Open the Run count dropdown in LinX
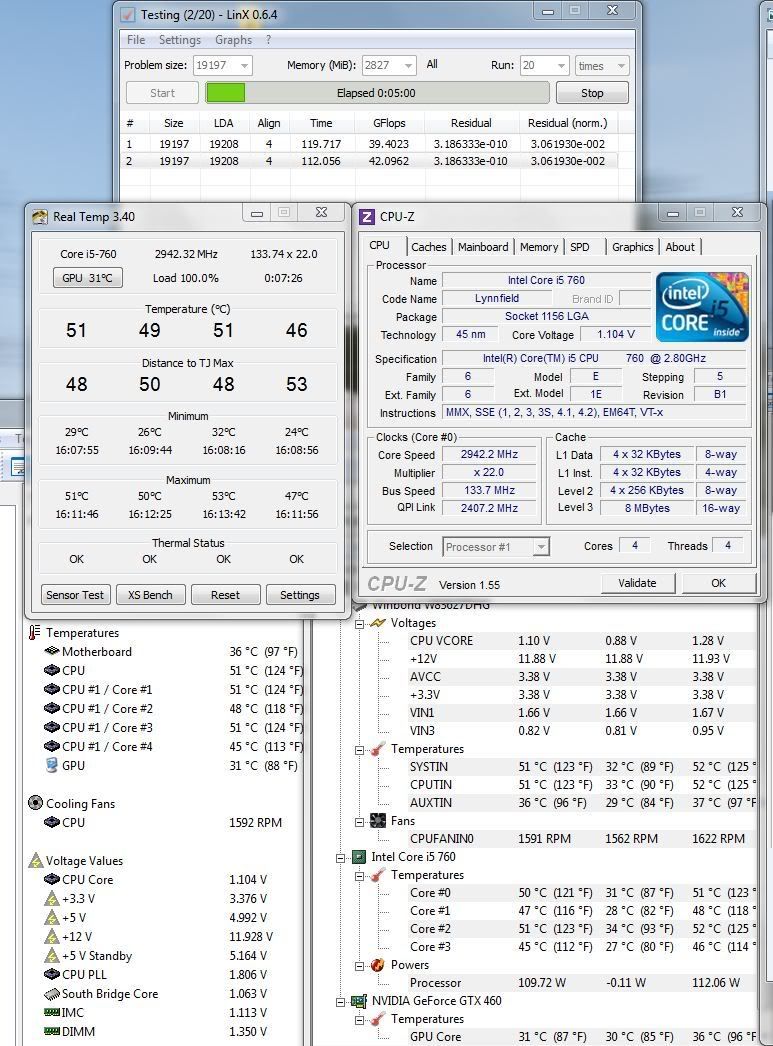 [562, 65]
